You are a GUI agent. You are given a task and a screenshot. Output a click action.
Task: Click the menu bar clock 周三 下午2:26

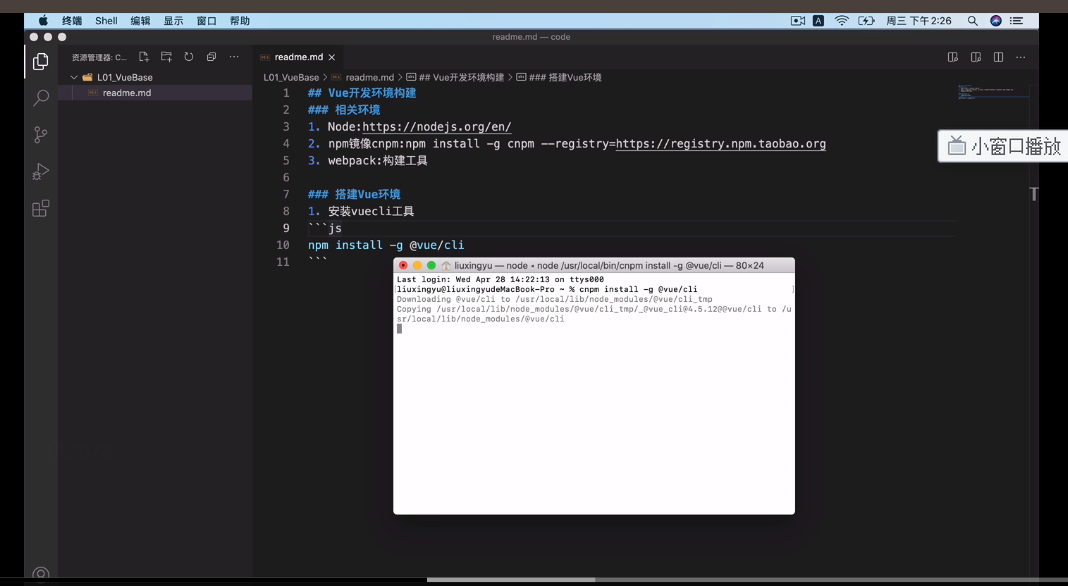(919, 20)
